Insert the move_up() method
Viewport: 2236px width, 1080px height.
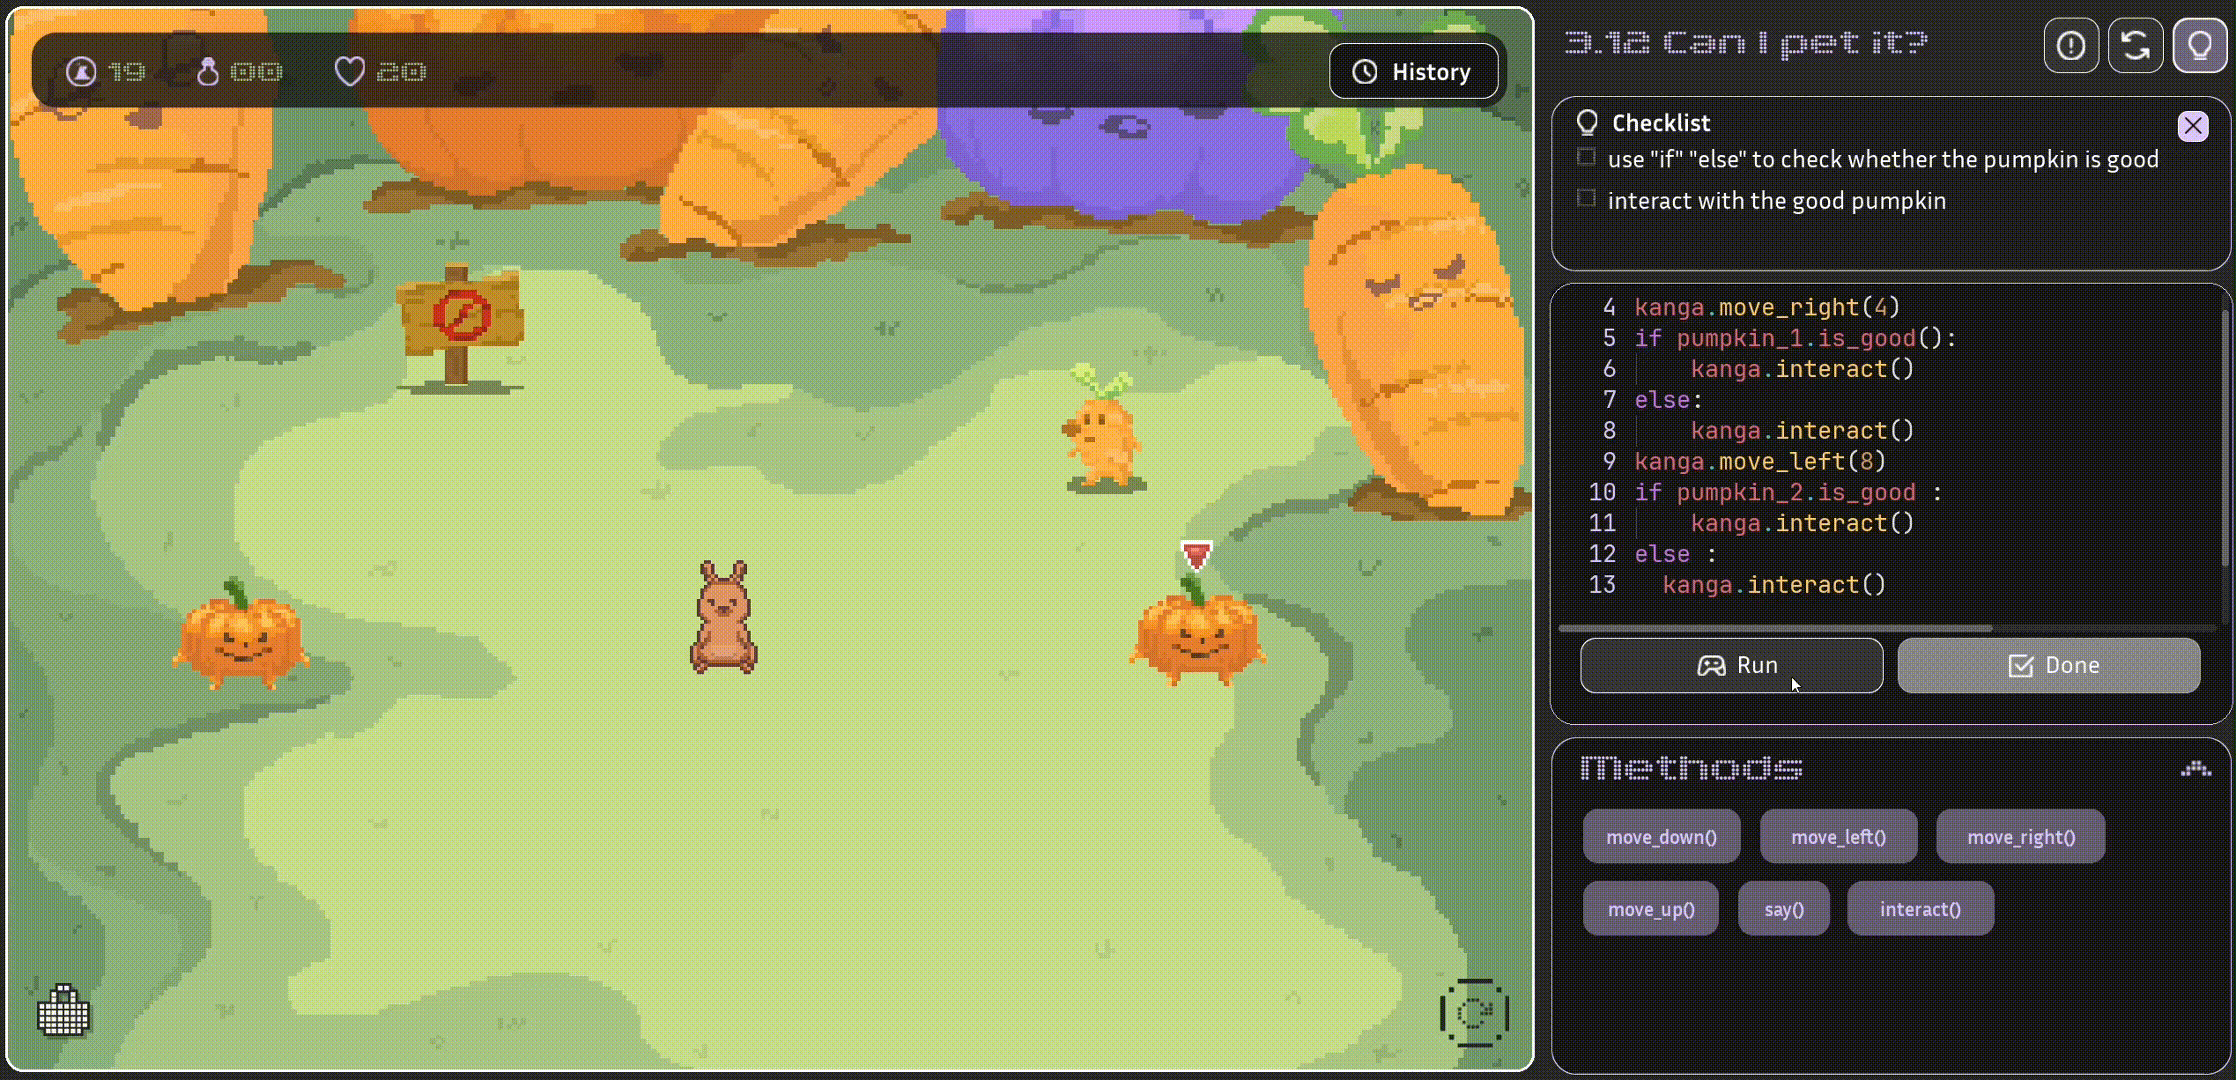pyautogui.click(x=1651, y=909)
